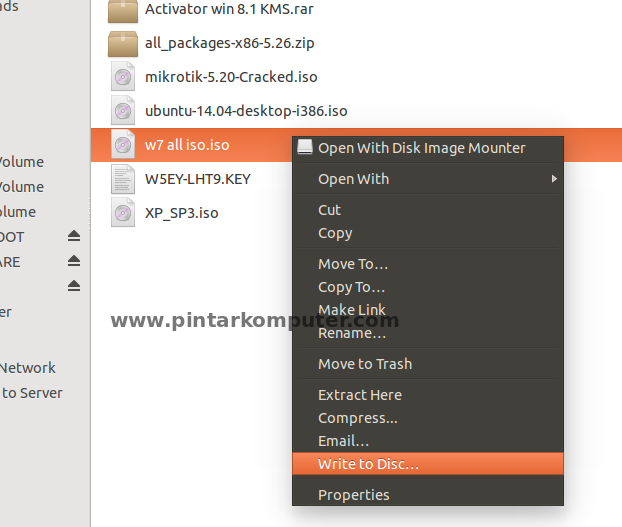
Task: Eject the unnamed volume below ARE
Action: pyautogui.click(x=74, y=286)
